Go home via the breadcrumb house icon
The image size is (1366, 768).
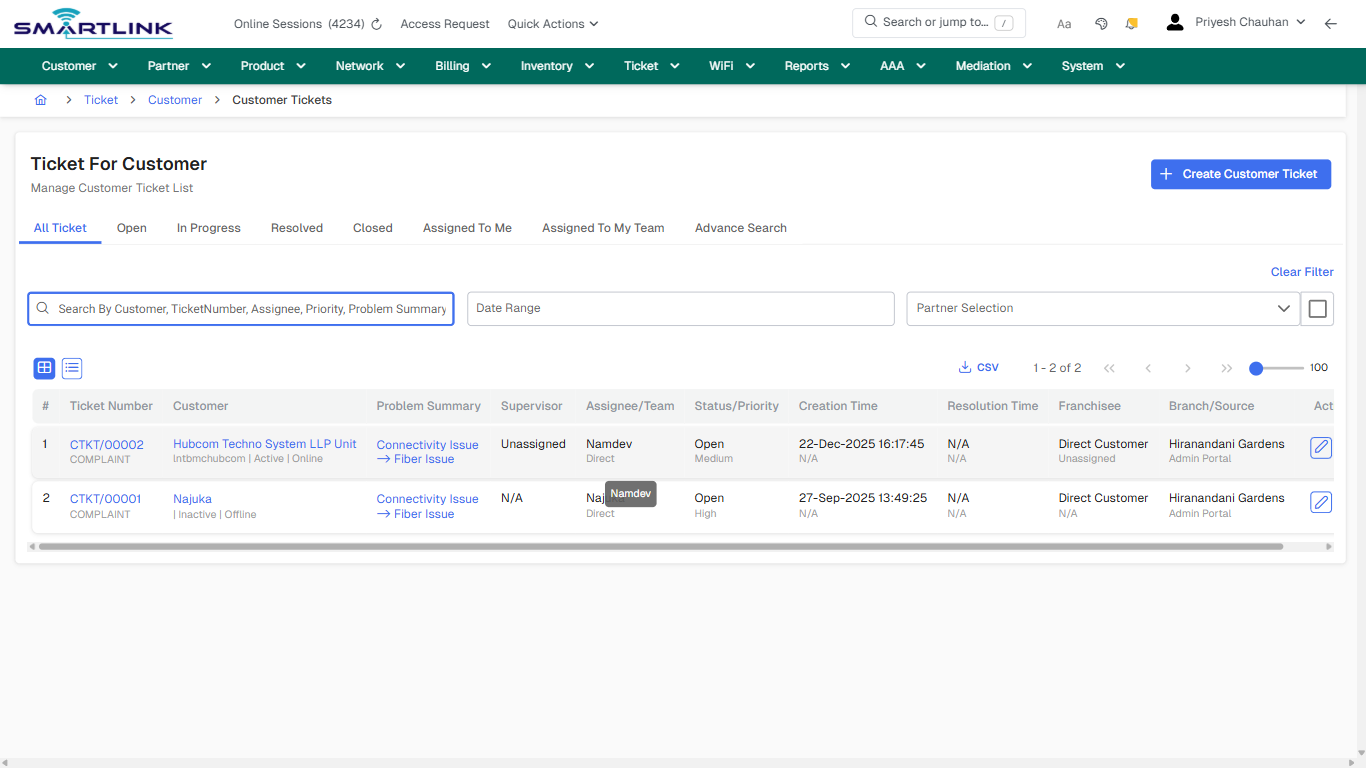41,99
